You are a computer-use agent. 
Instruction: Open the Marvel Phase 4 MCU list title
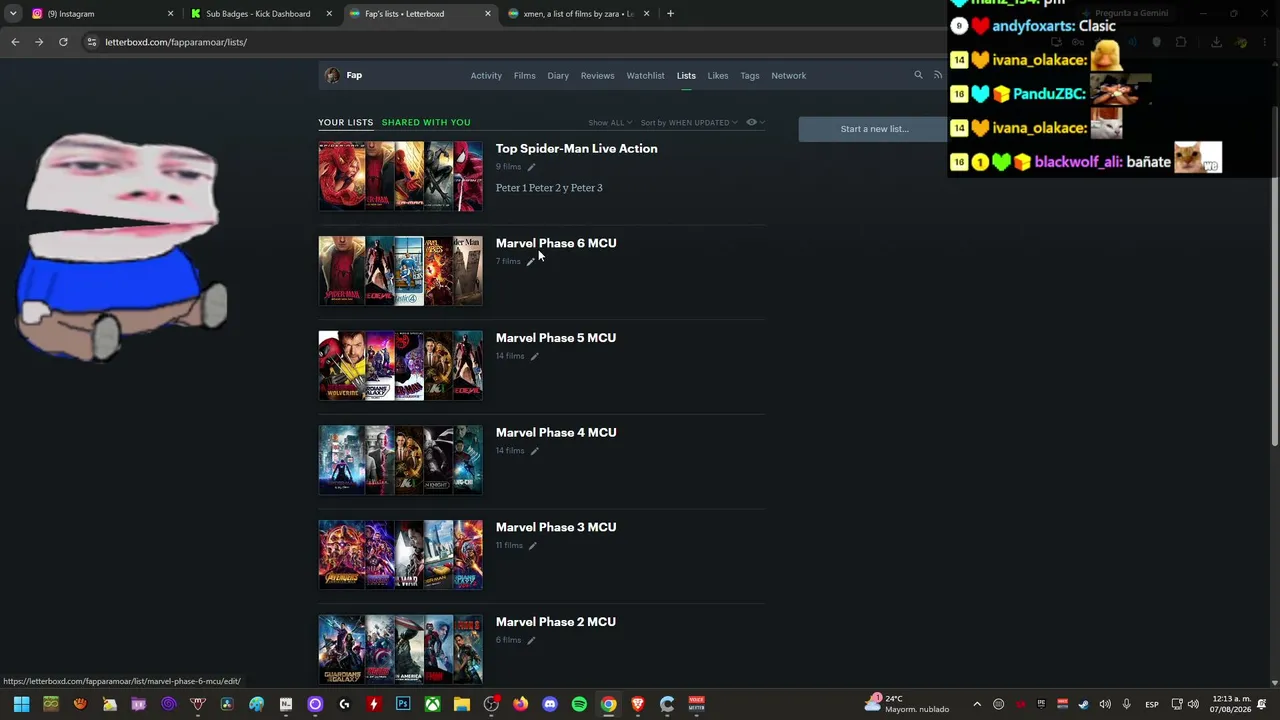pos(556,433)
